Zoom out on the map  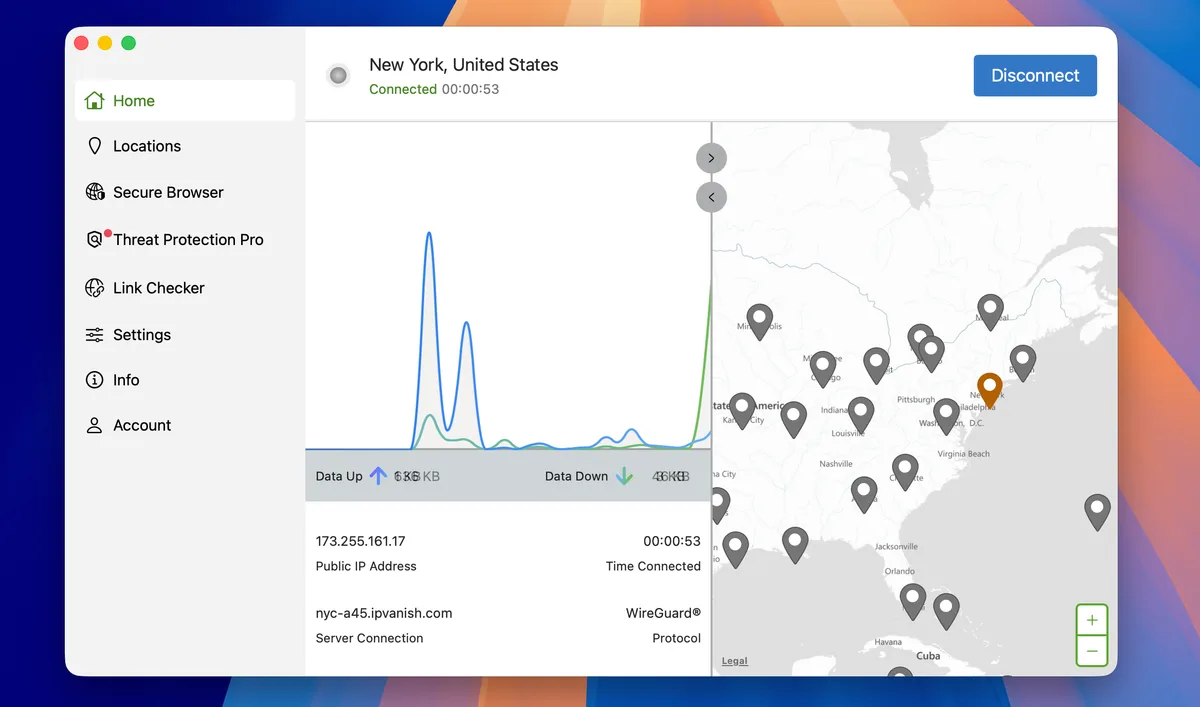click(x=1092, y=651)
